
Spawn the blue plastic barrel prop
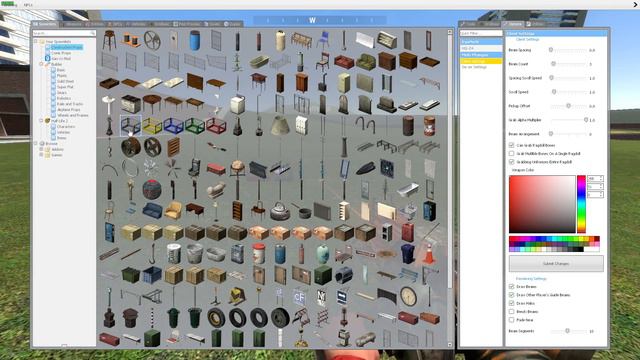pos(195,40)
